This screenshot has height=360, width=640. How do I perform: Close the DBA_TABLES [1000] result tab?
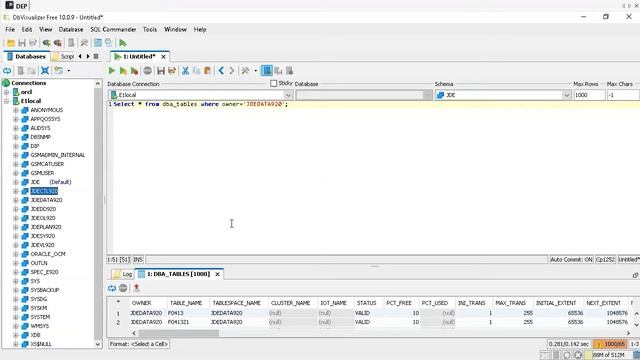(x=218, y=274)
